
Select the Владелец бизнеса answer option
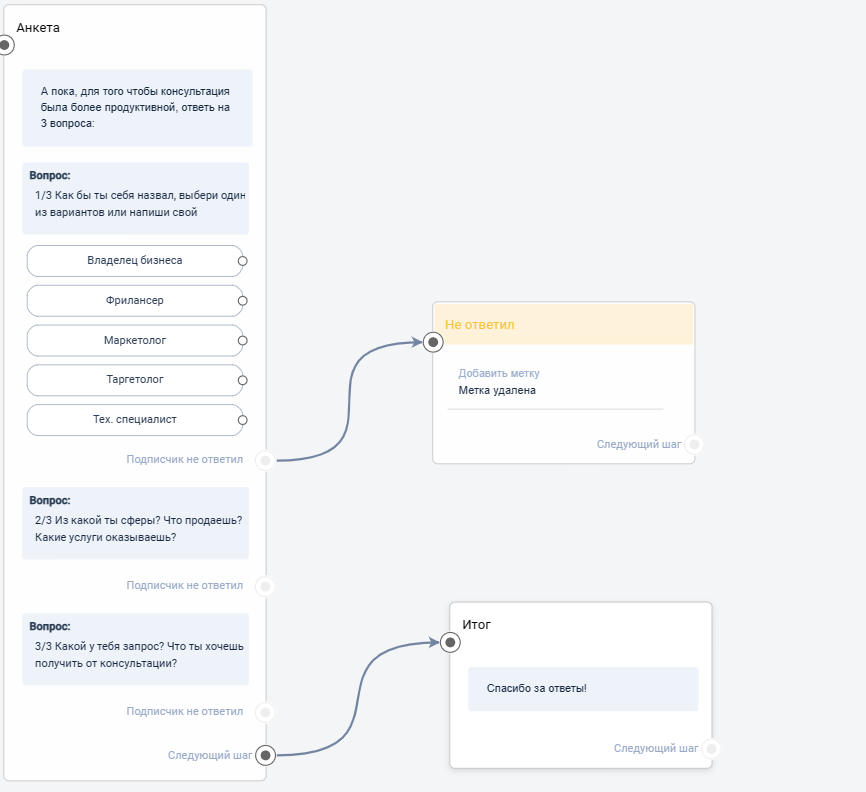click(134, 261)
